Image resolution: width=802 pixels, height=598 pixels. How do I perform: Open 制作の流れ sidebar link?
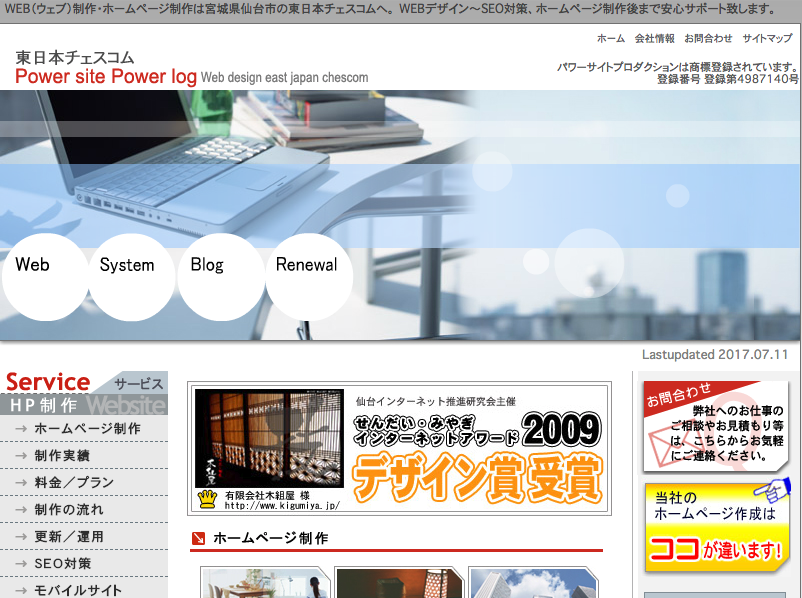(x=68, y=509)
